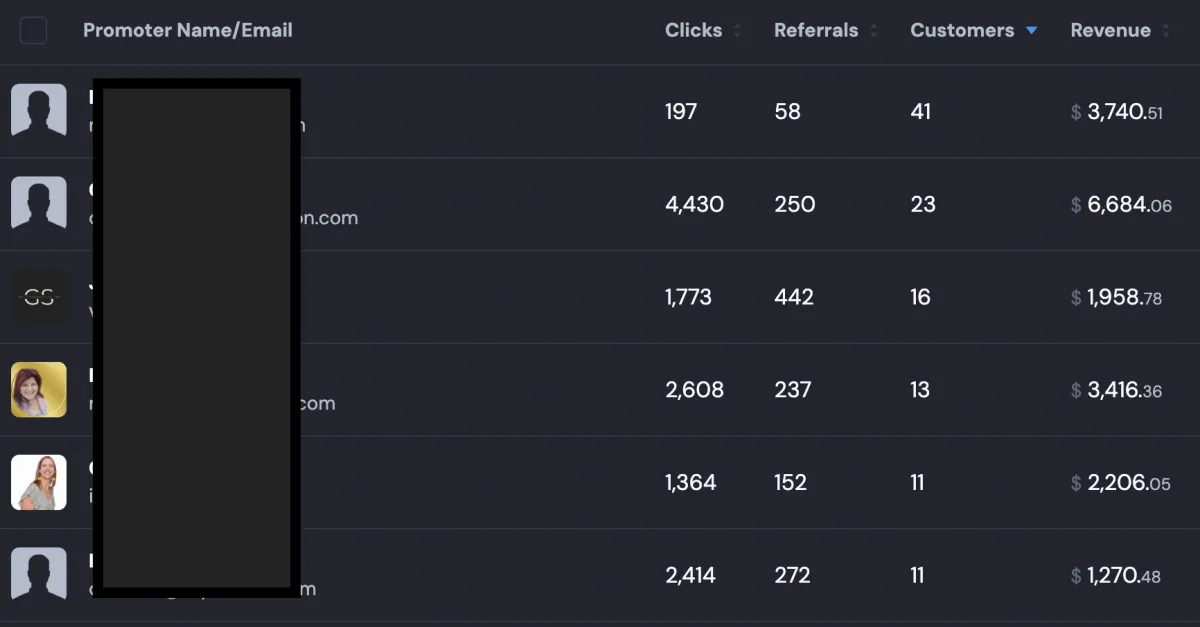Viewport: 1200px width, 627px height.
Task: Tick the select-all checkbox in table header
Action: click(33, 31)
